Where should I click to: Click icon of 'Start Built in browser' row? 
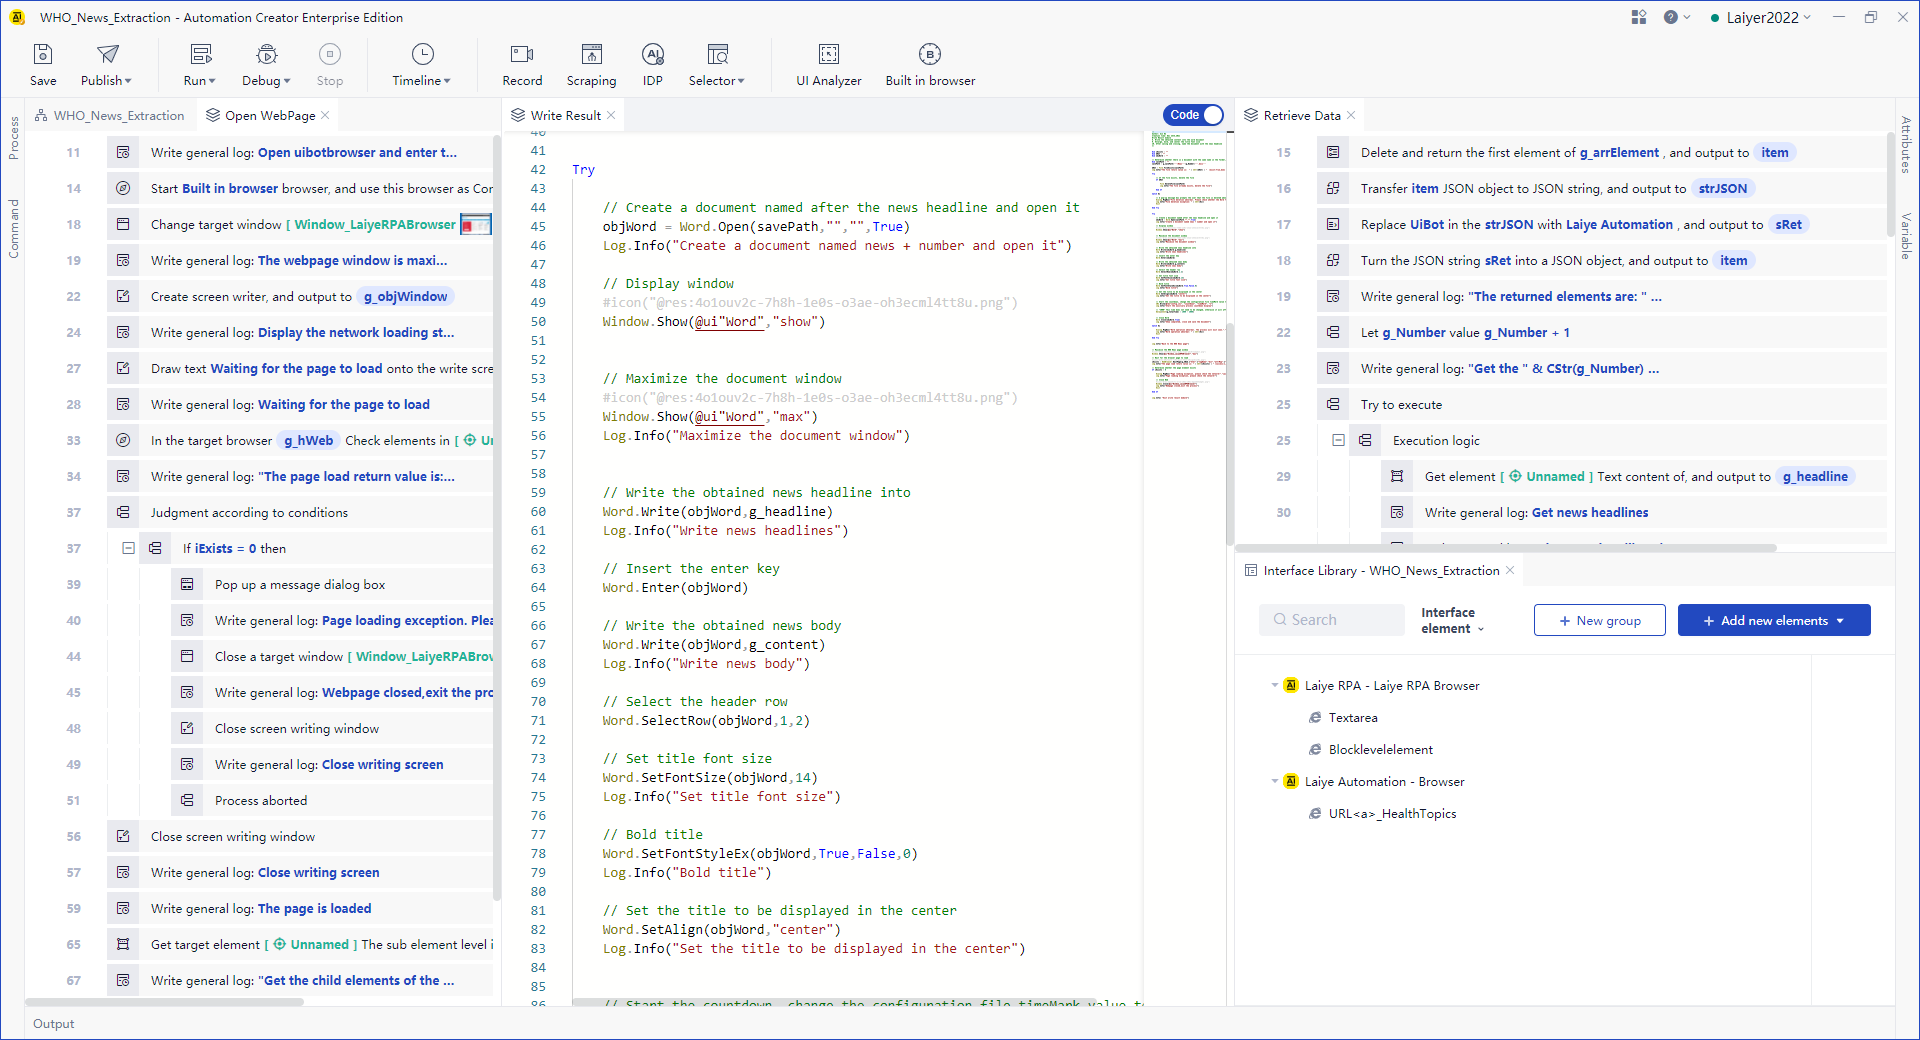tap(123, 188)
